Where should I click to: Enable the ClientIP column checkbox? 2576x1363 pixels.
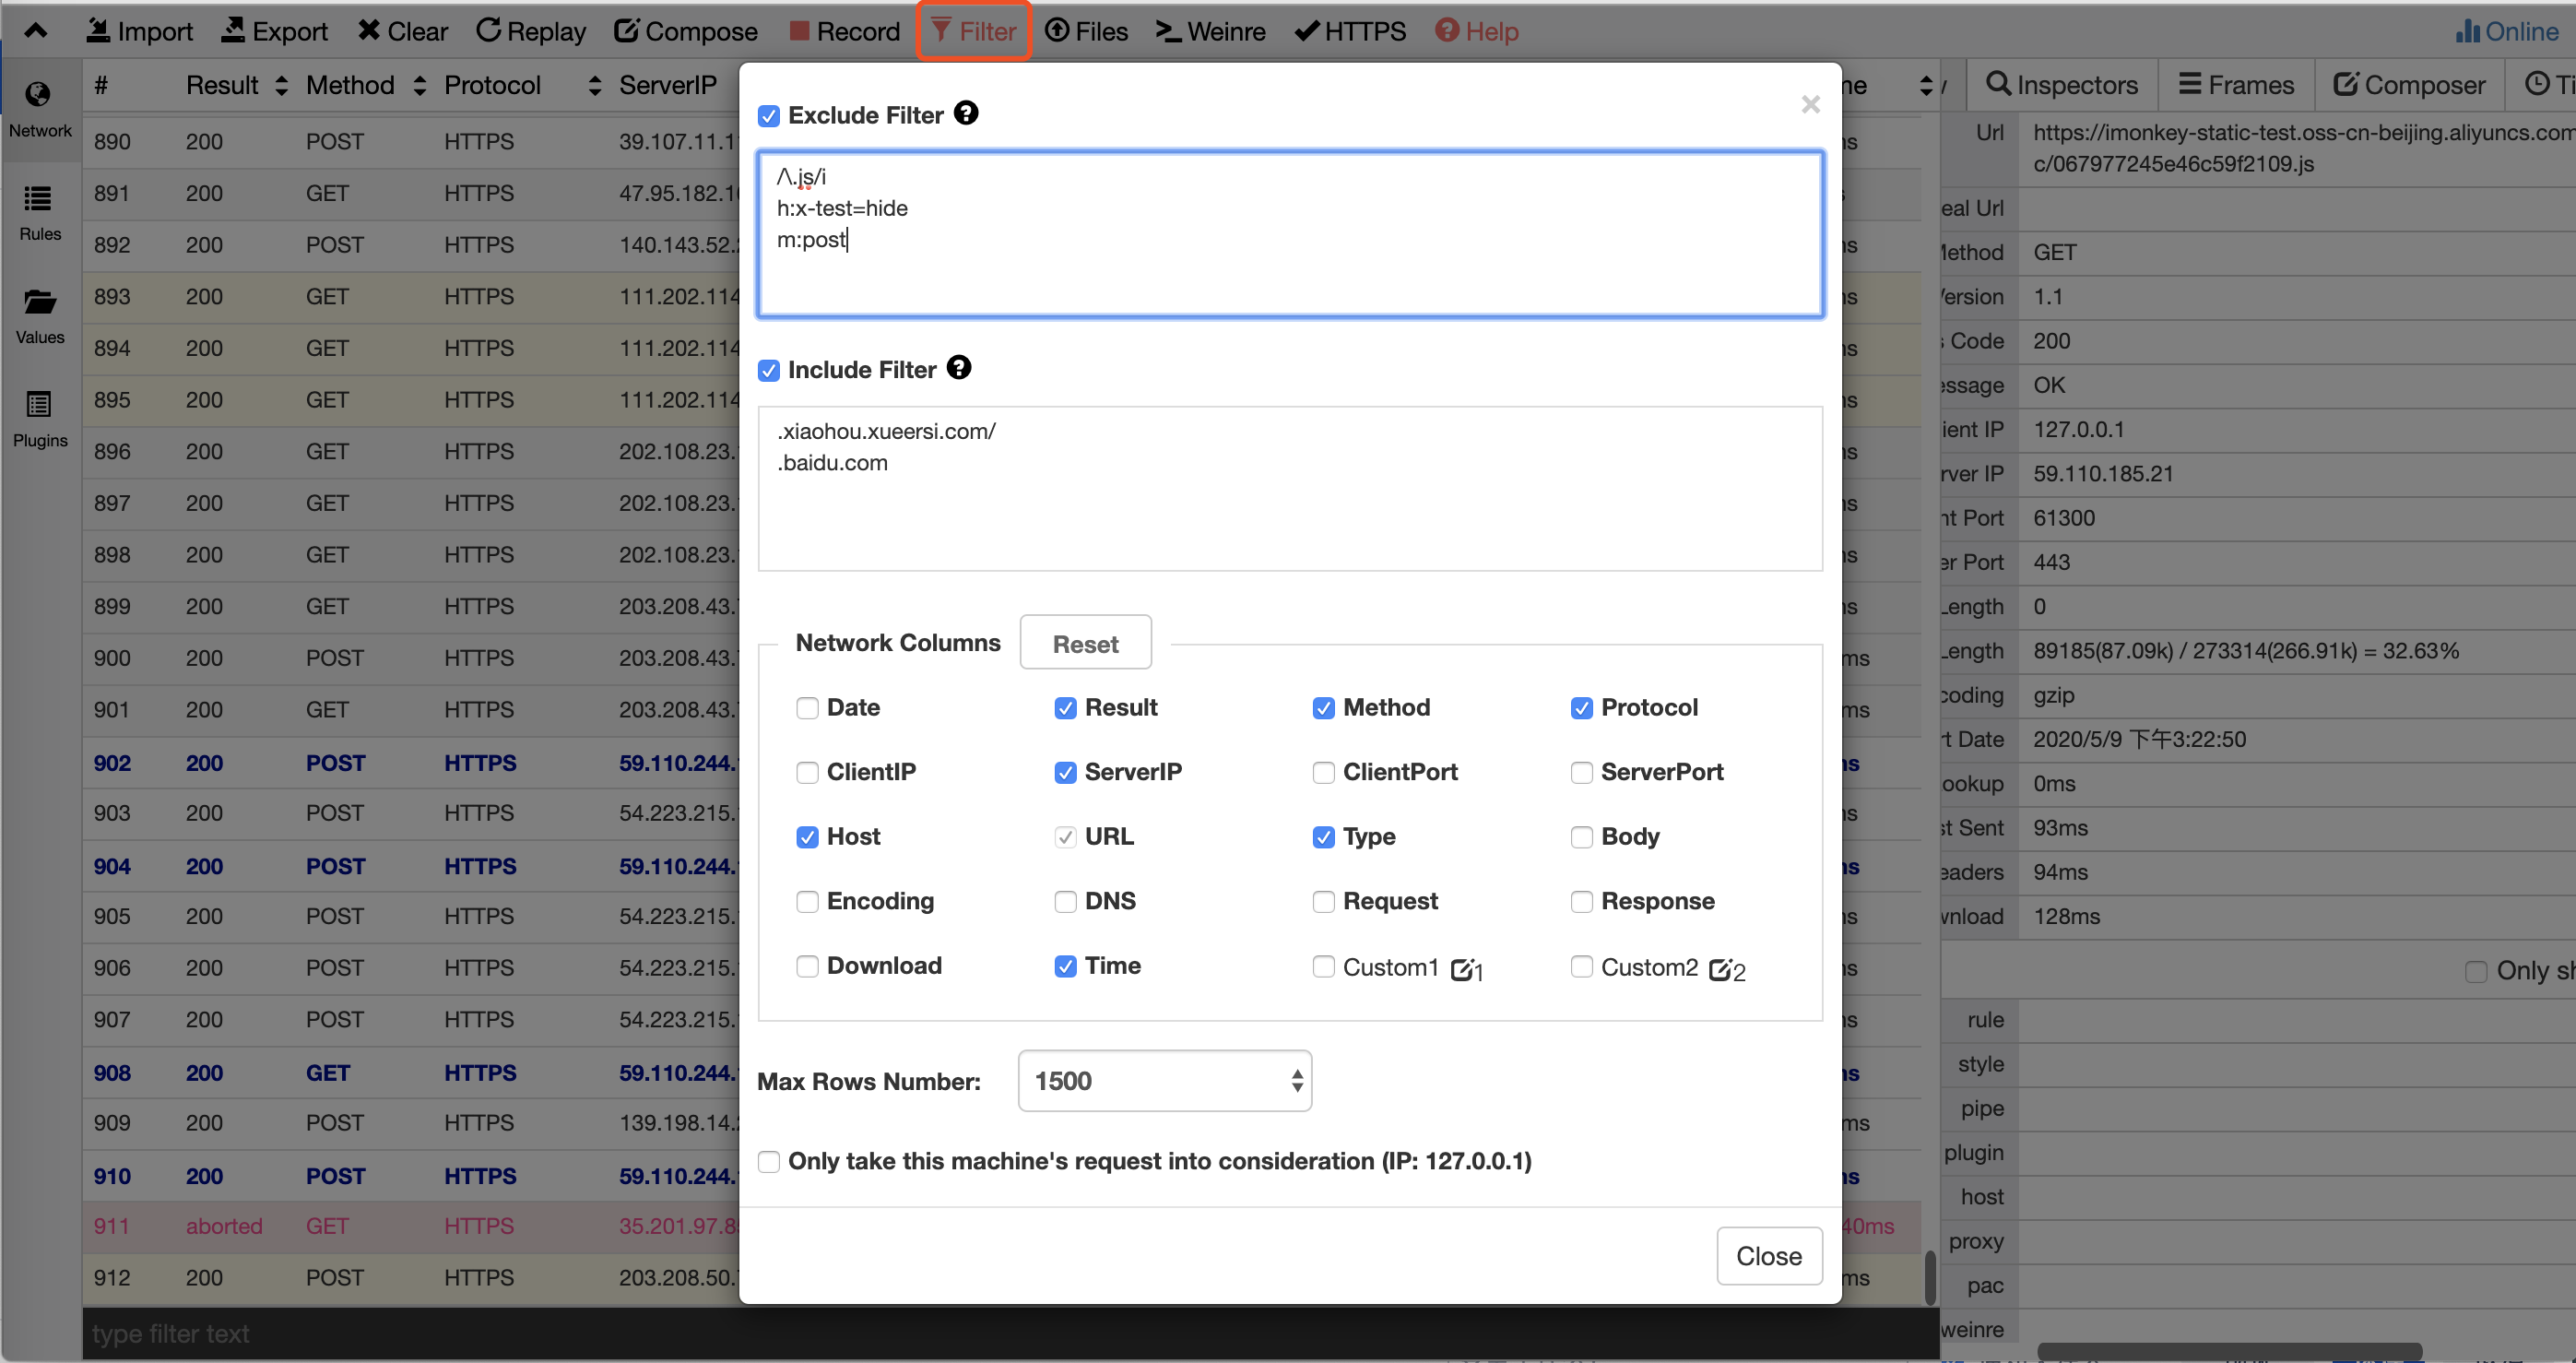click(x=807, y=772)
